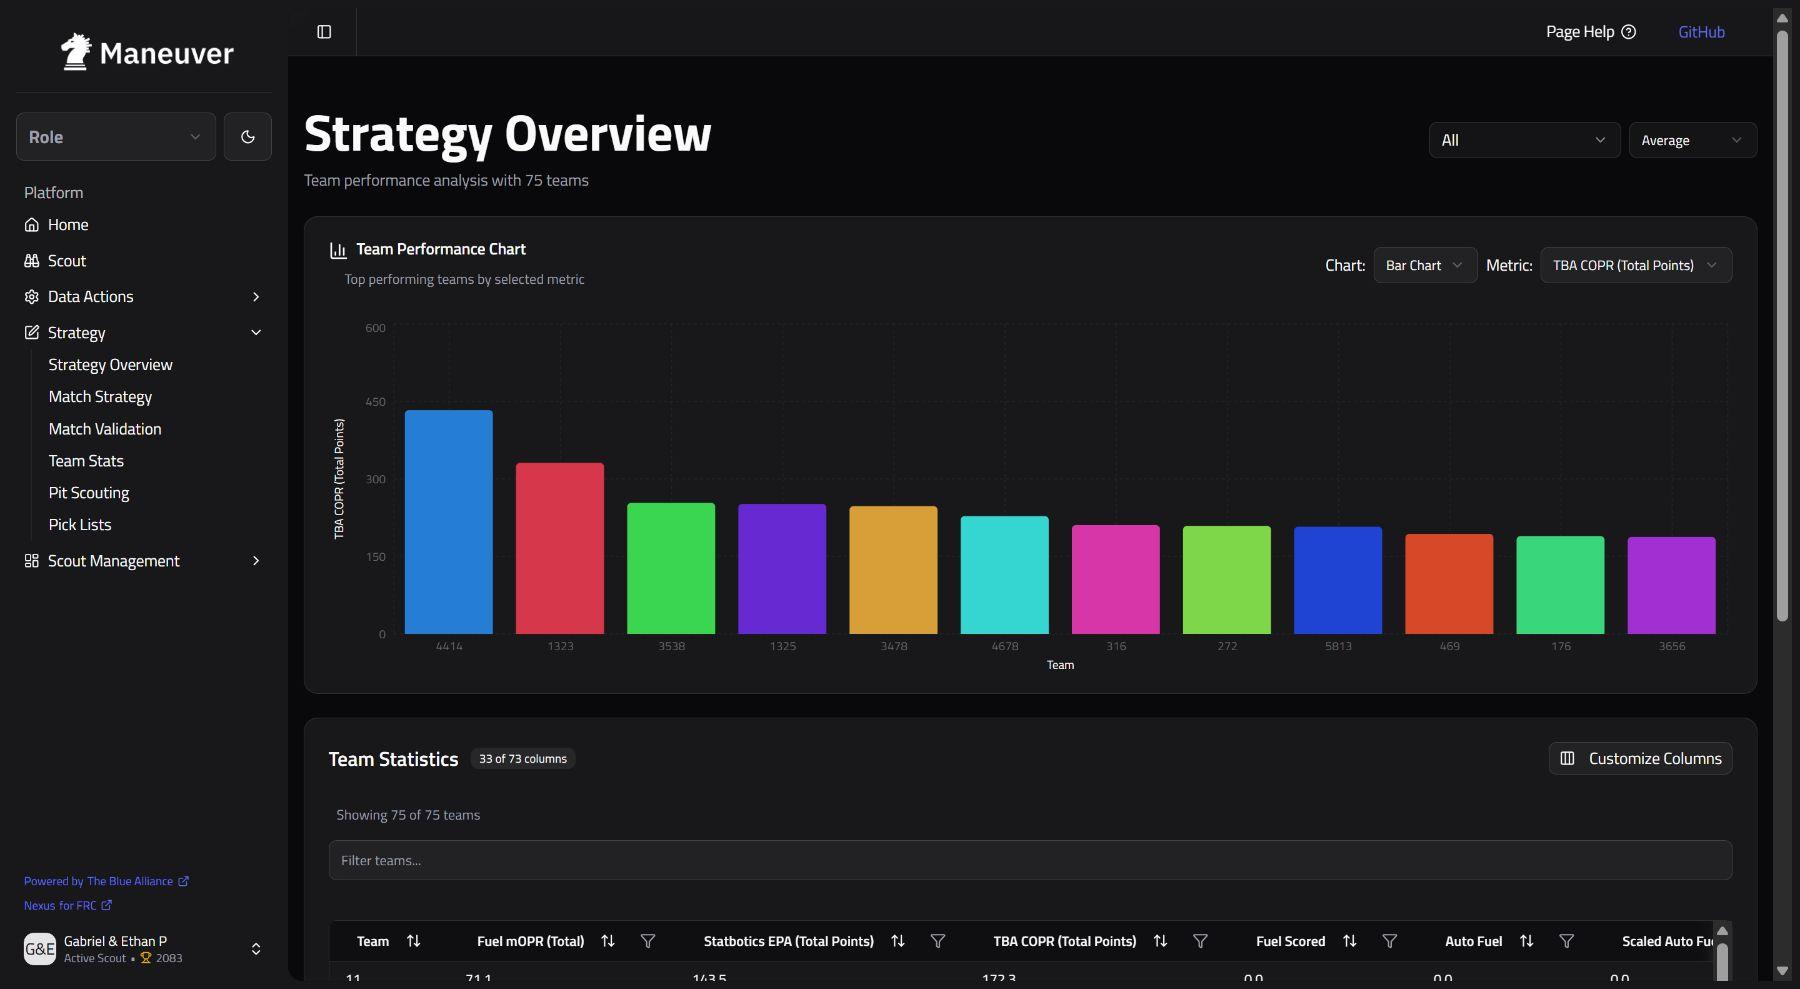
Task: Open Match Validation page
Action: click(x=105, y=429)
